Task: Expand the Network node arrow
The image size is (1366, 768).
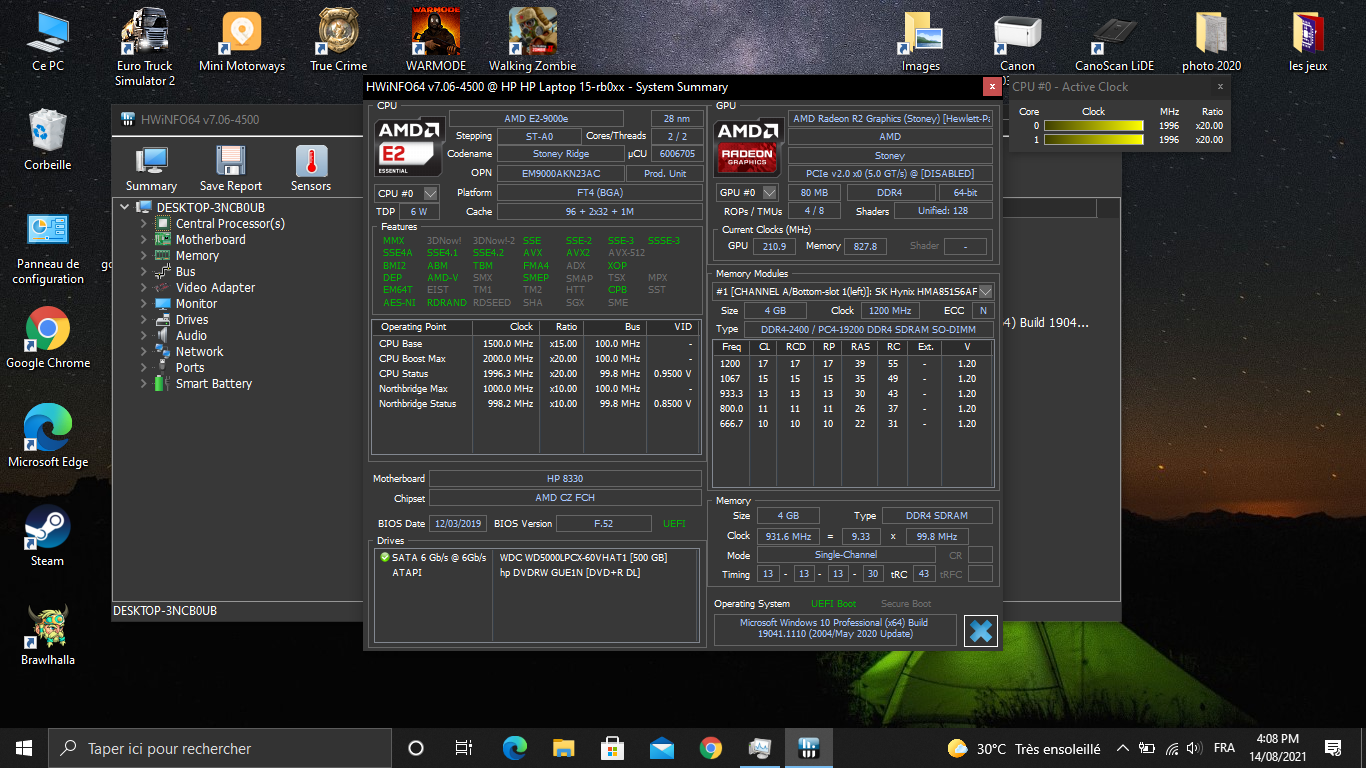Action: point(143,352)
